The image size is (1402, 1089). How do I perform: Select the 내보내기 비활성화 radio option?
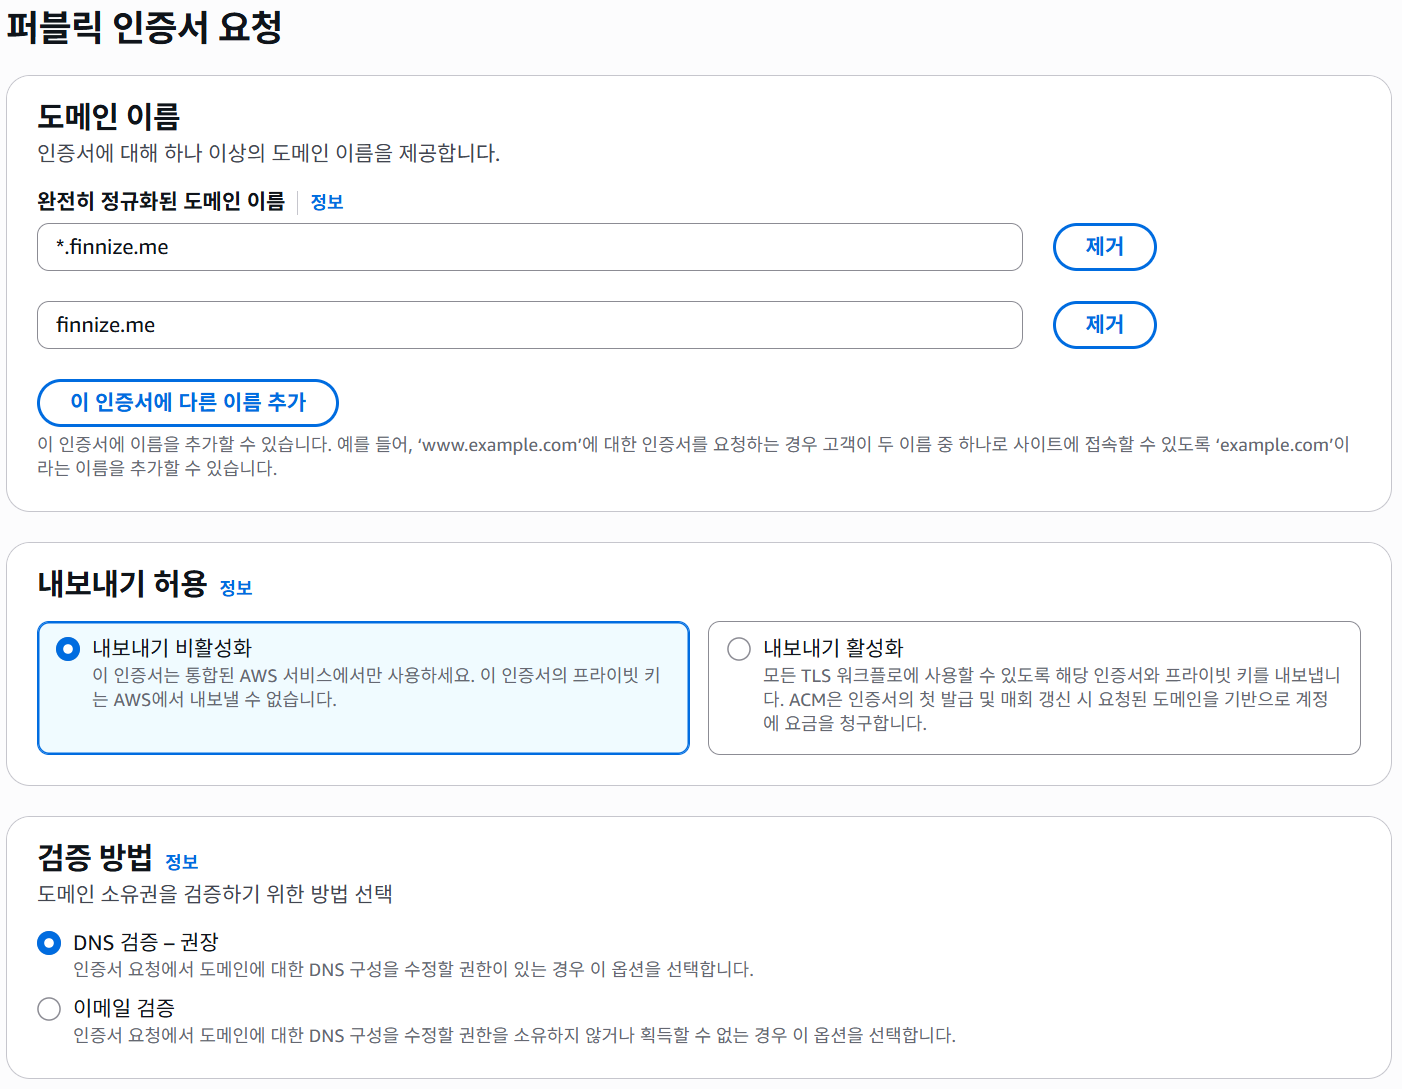pos(67,648)
